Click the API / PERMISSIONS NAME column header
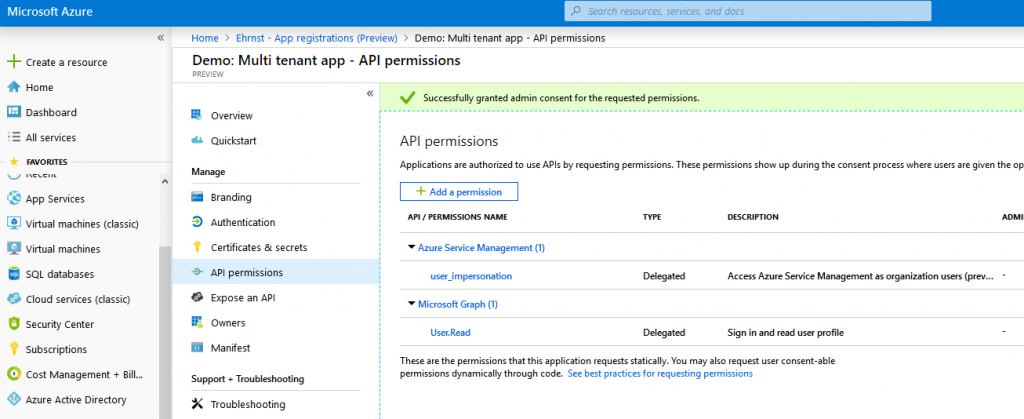 pos(457,217)
